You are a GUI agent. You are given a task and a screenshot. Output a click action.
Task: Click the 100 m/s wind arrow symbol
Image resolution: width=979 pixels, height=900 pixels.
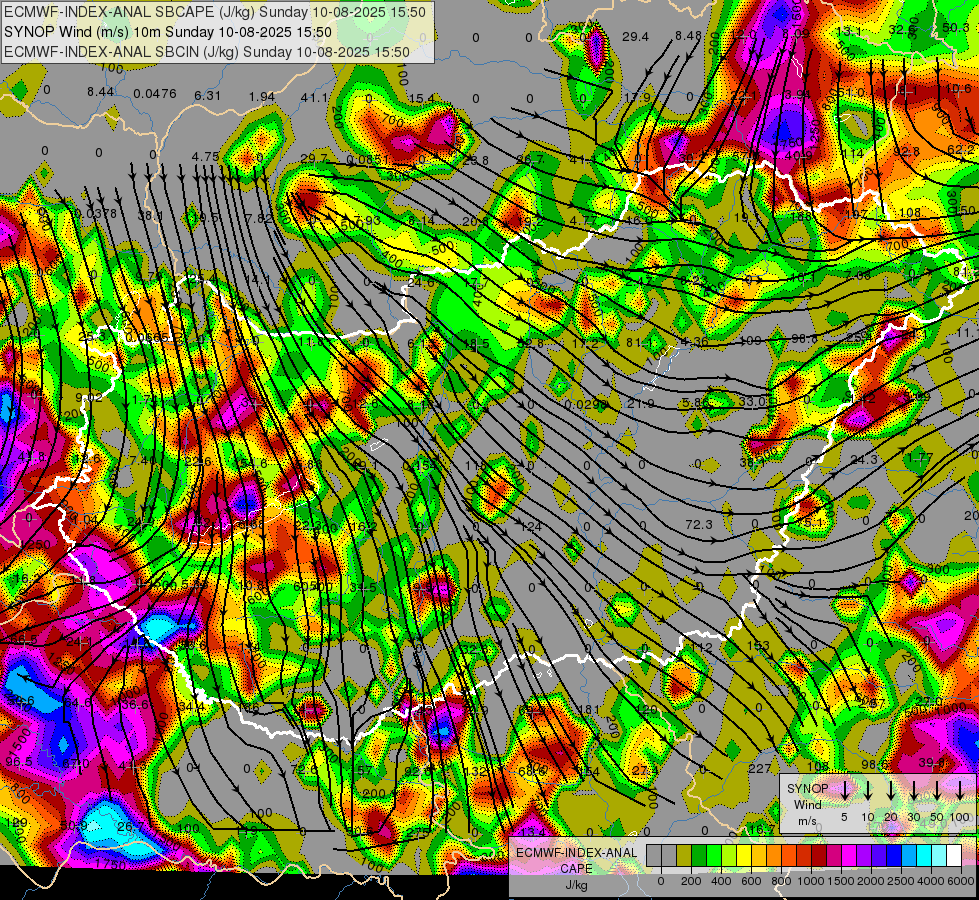(x=960, y=790)
